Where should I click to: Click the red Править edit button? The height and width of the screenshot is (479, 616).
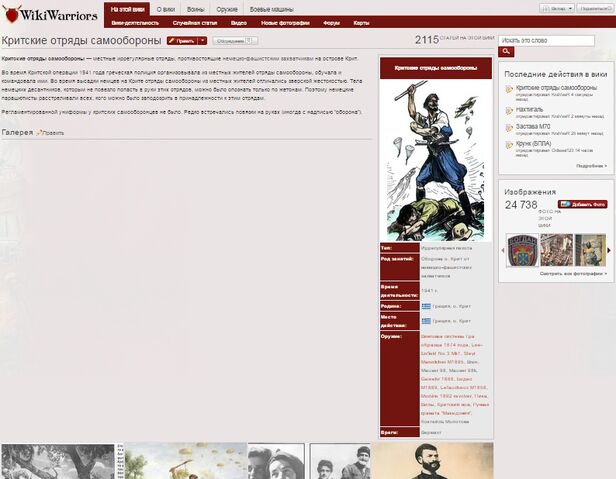click(183, 40)
